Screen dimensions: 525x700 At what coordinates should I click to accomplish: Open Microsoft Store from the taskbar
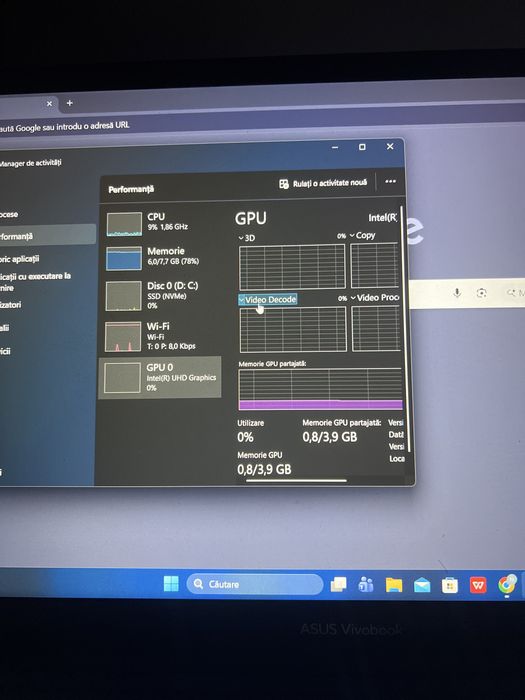(450, 585)
